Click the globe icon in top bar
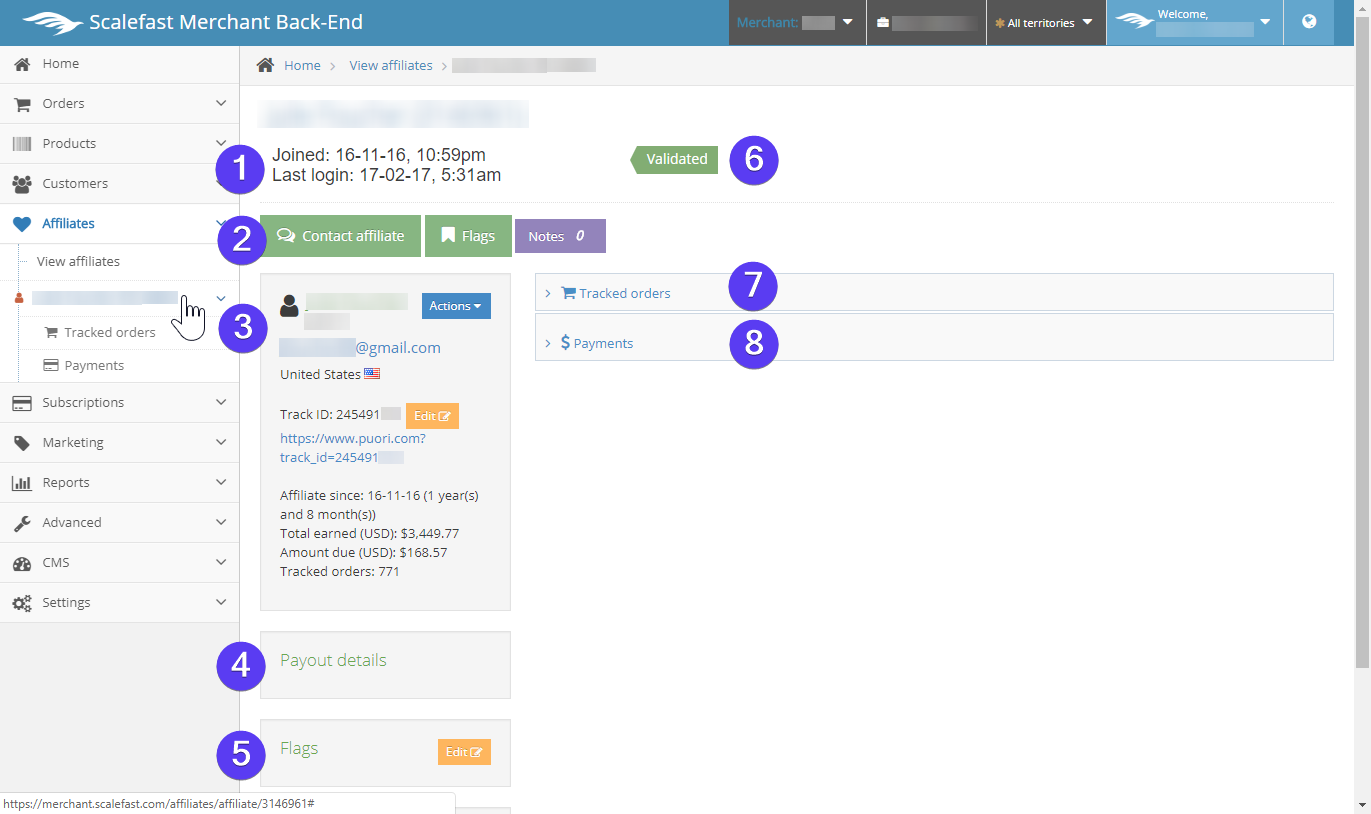1371x814 pixels. pos(1309,22)
